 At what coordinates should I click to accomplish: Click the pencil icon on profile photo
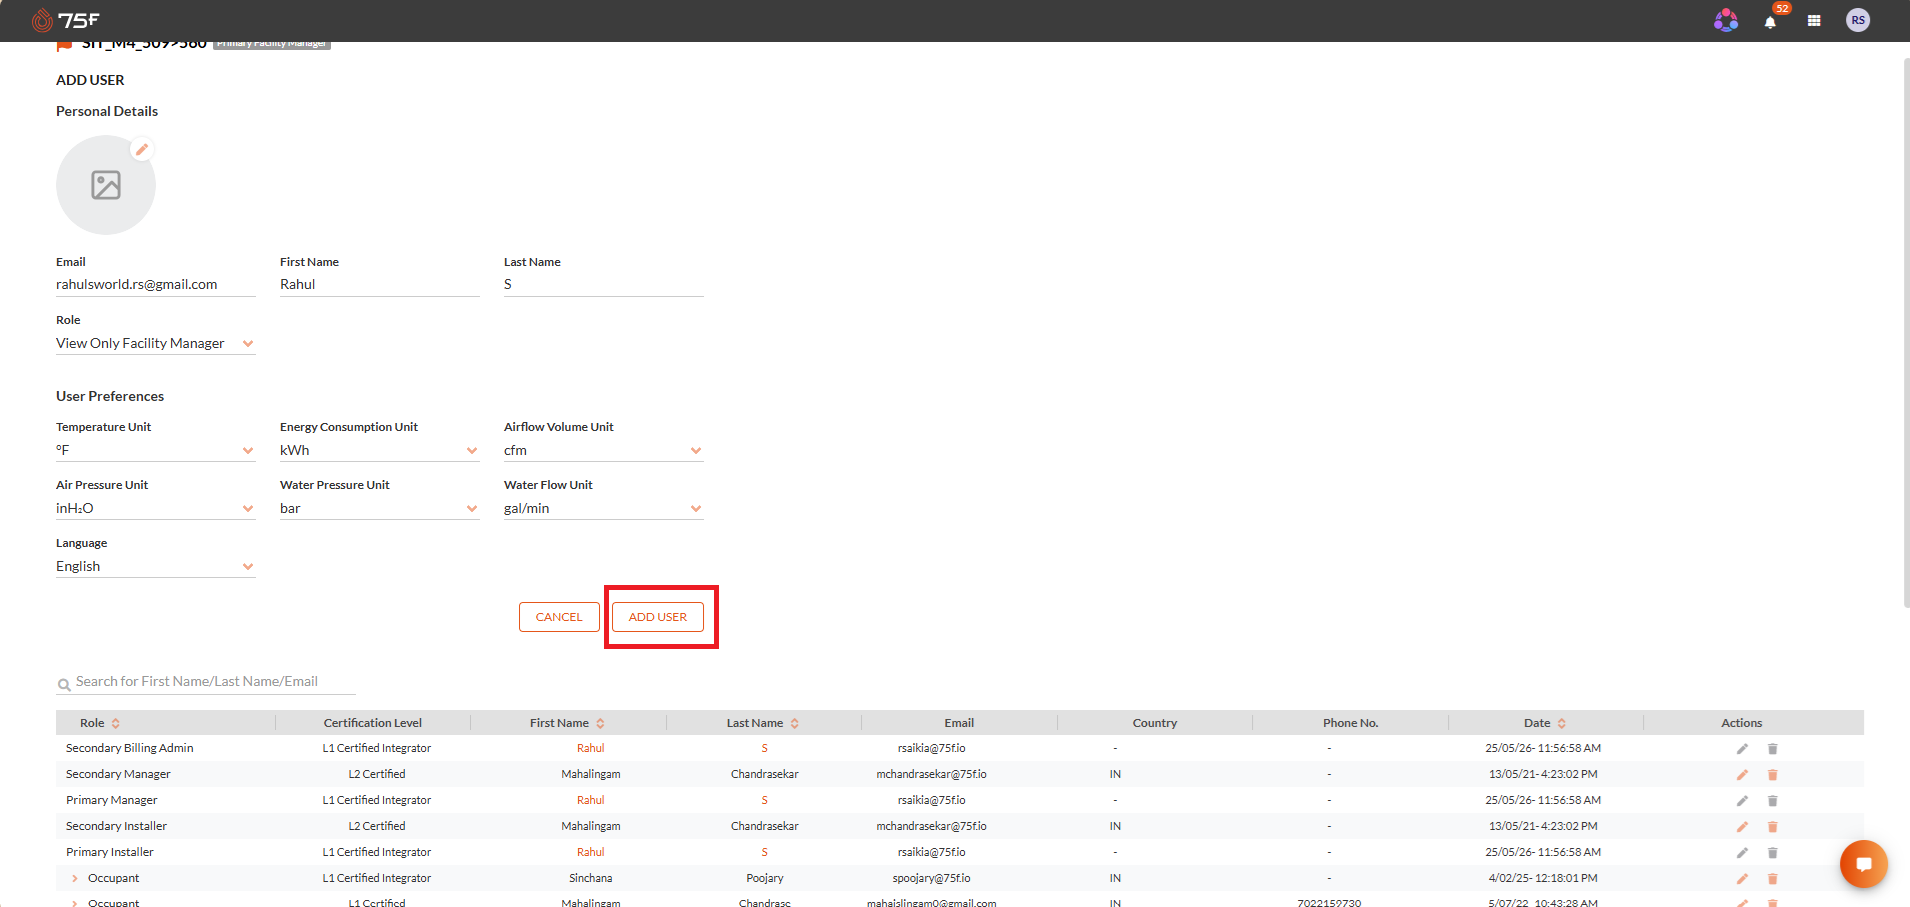142,149
